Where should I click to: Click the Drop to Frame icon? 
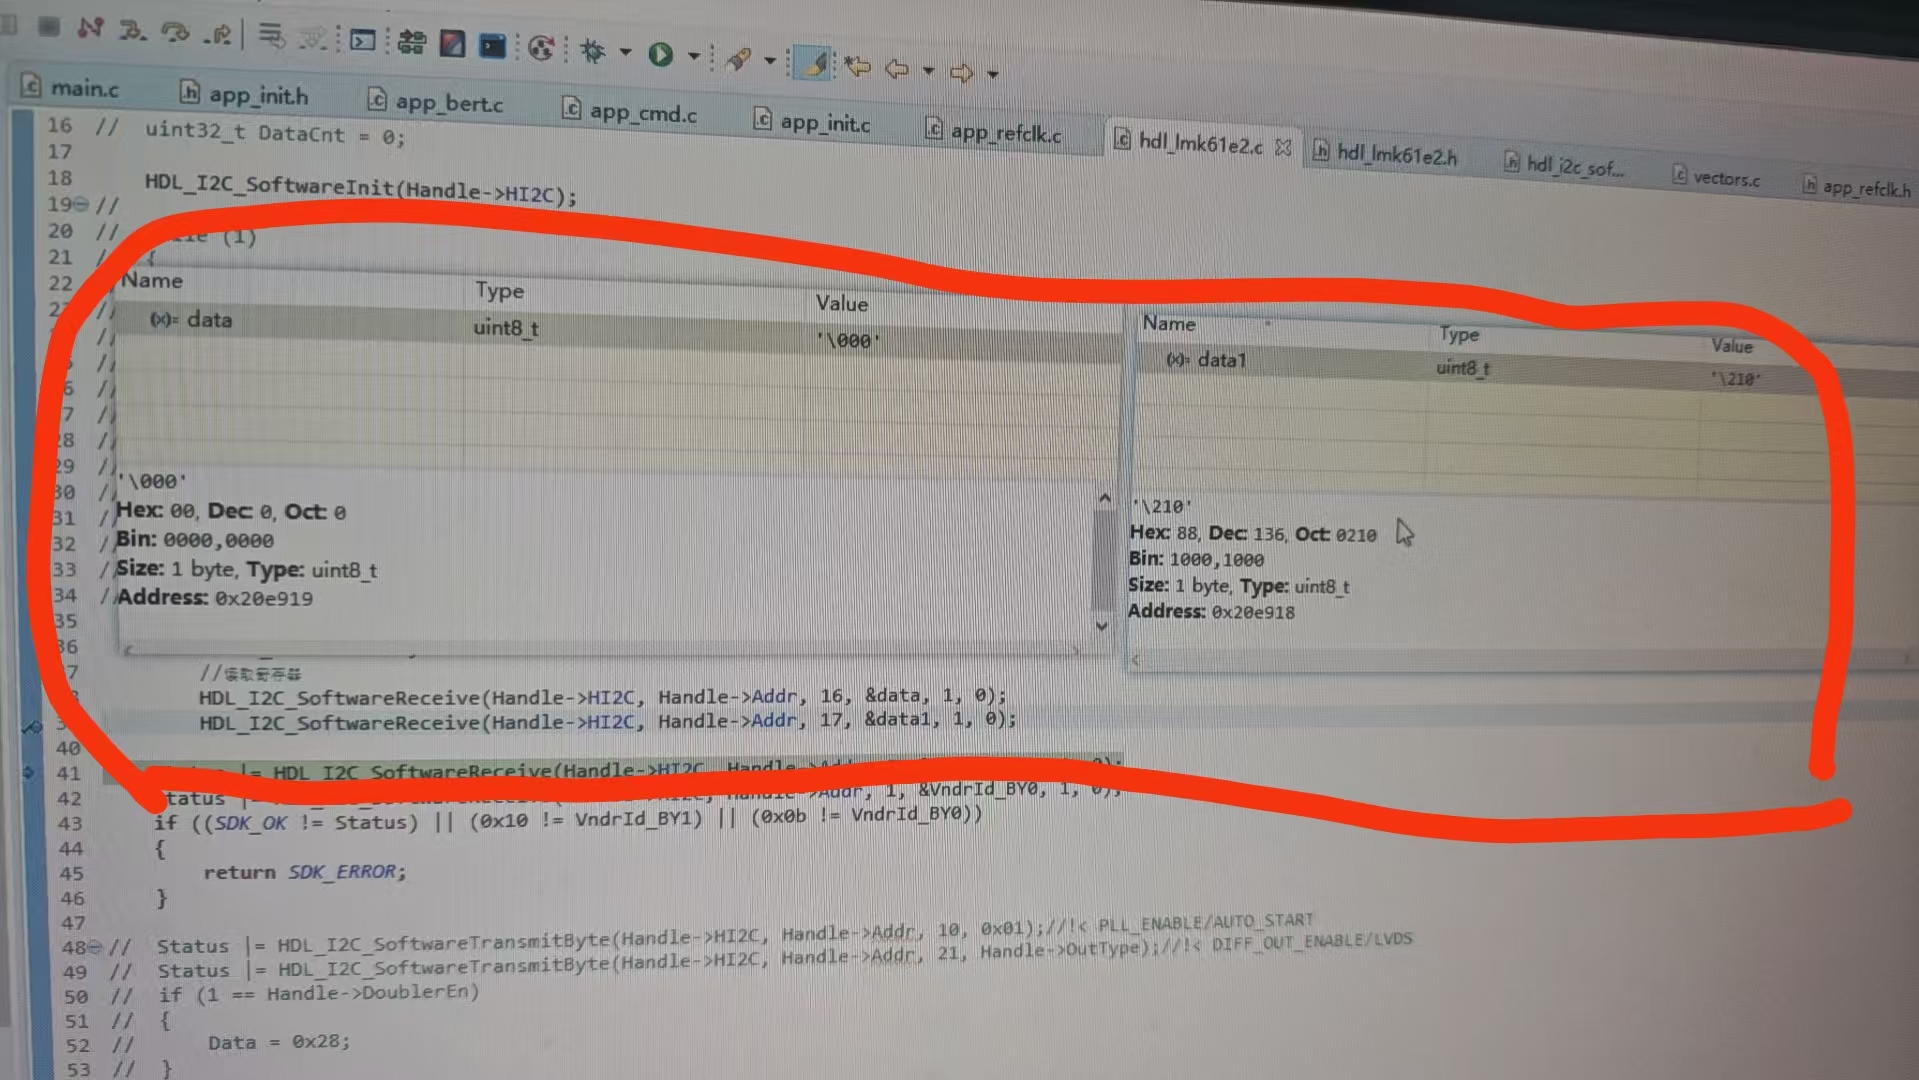pyautogui.click(x=270, y=36)
